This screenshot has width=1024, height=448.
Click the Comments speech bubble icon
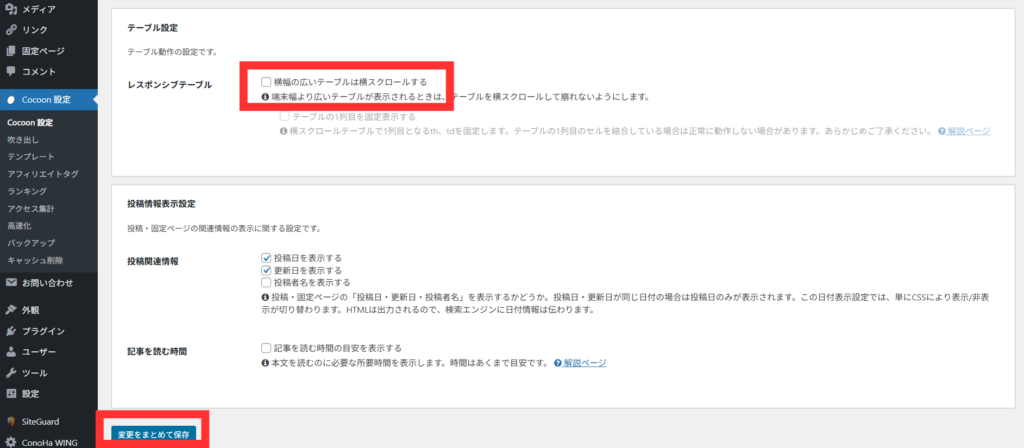click(x=10, y=72)
